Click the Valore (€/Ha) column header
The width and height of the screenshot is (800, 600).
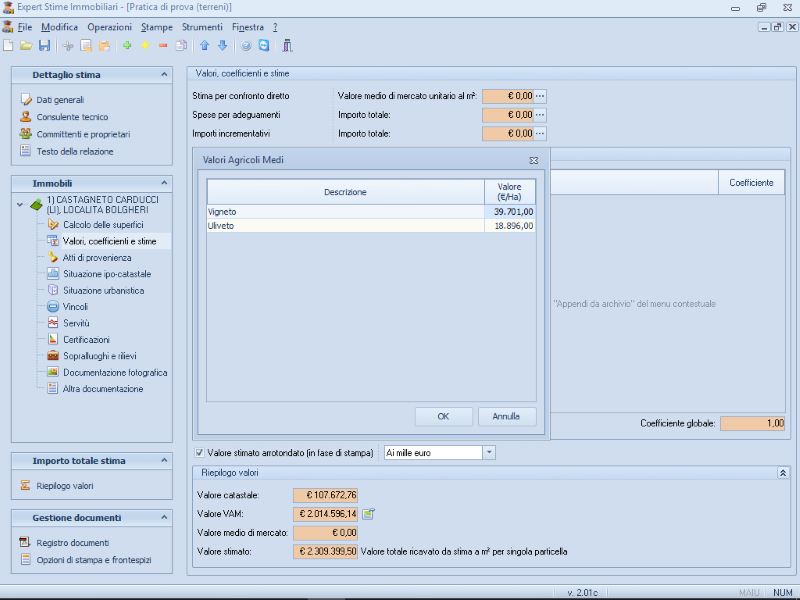pyautogui.click(x=510, y=192)
